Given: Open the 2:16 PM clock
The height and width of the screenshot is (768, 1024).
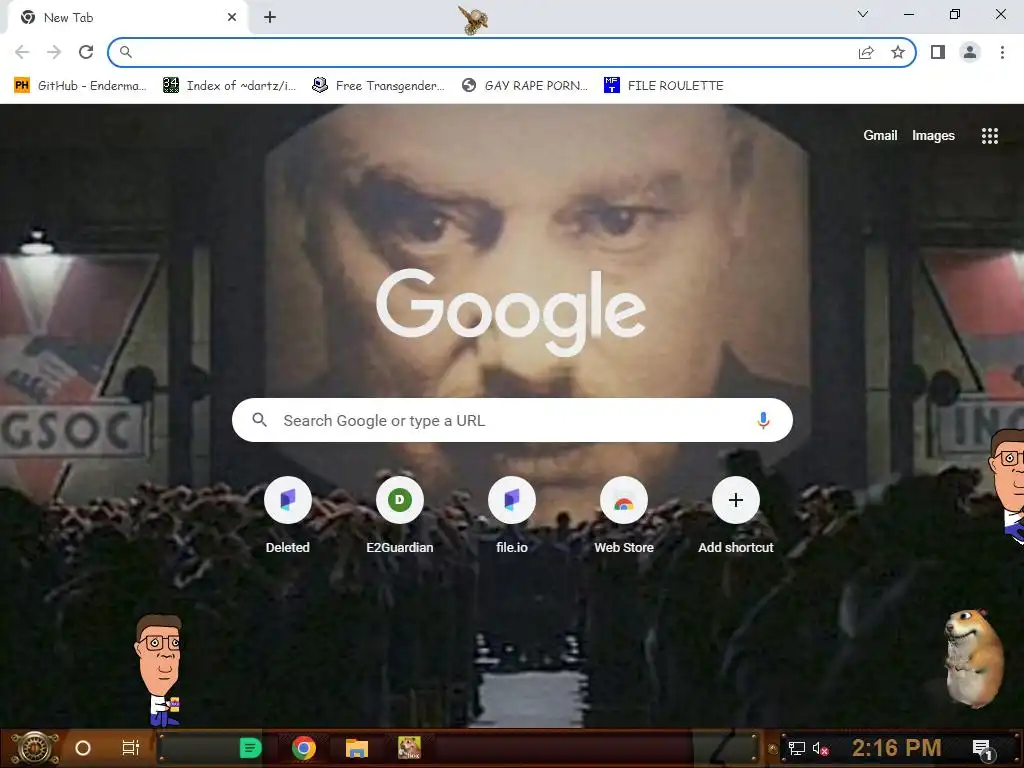Looking at the screenshot, I should 897,748.
